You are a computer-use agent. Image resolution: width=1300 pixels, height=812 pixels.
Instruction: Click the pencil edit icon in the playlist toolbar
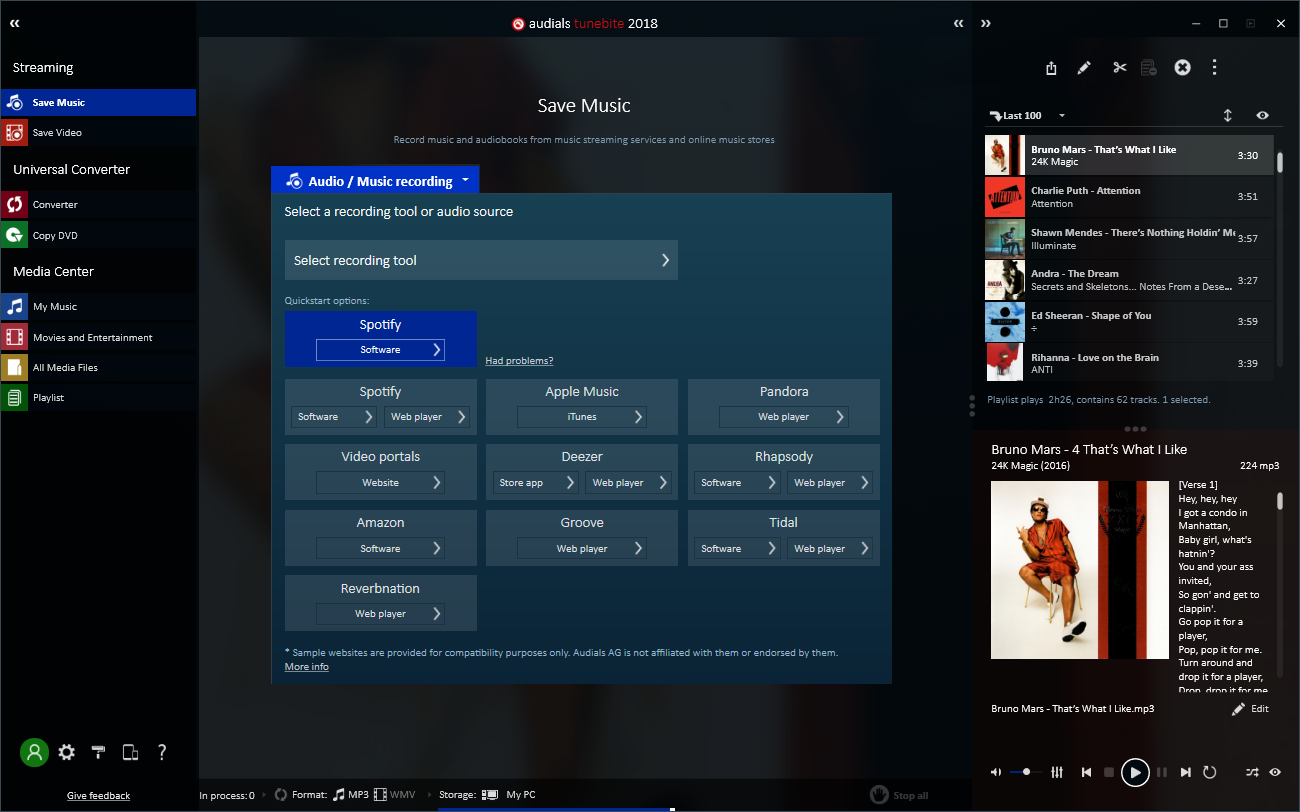[x=1084, y=68]
